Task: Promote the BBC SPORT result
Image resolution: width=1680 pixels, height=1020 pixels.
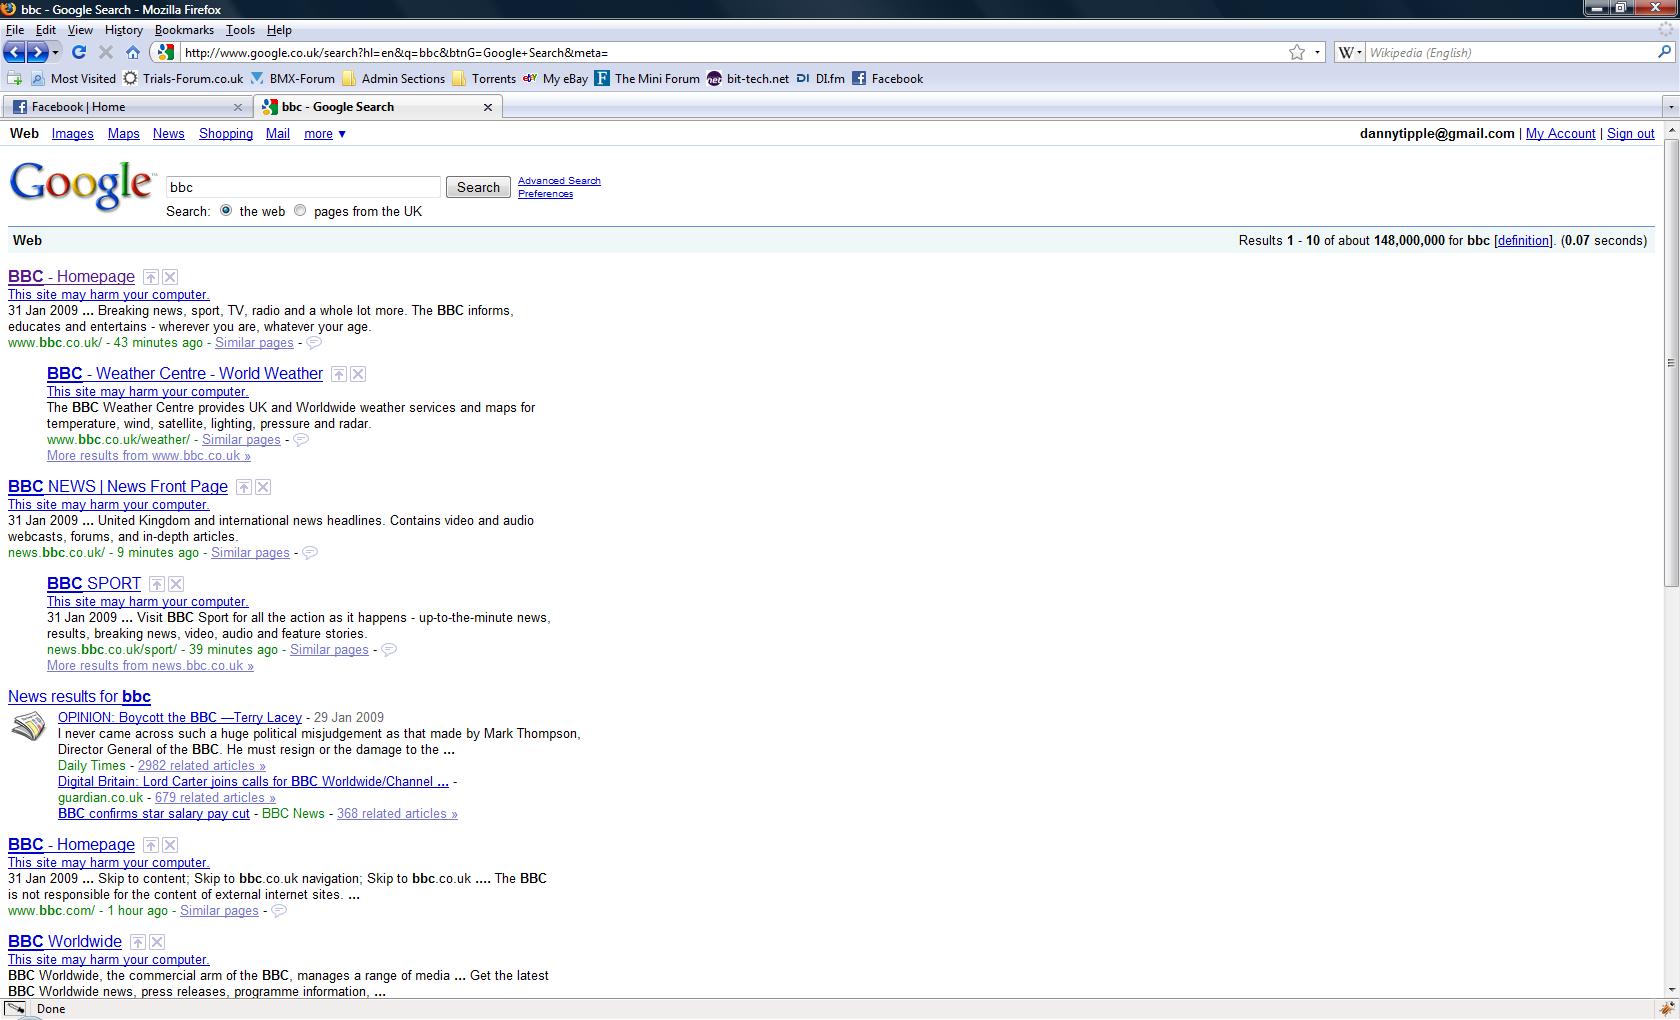Action: [x=157, y=584]
